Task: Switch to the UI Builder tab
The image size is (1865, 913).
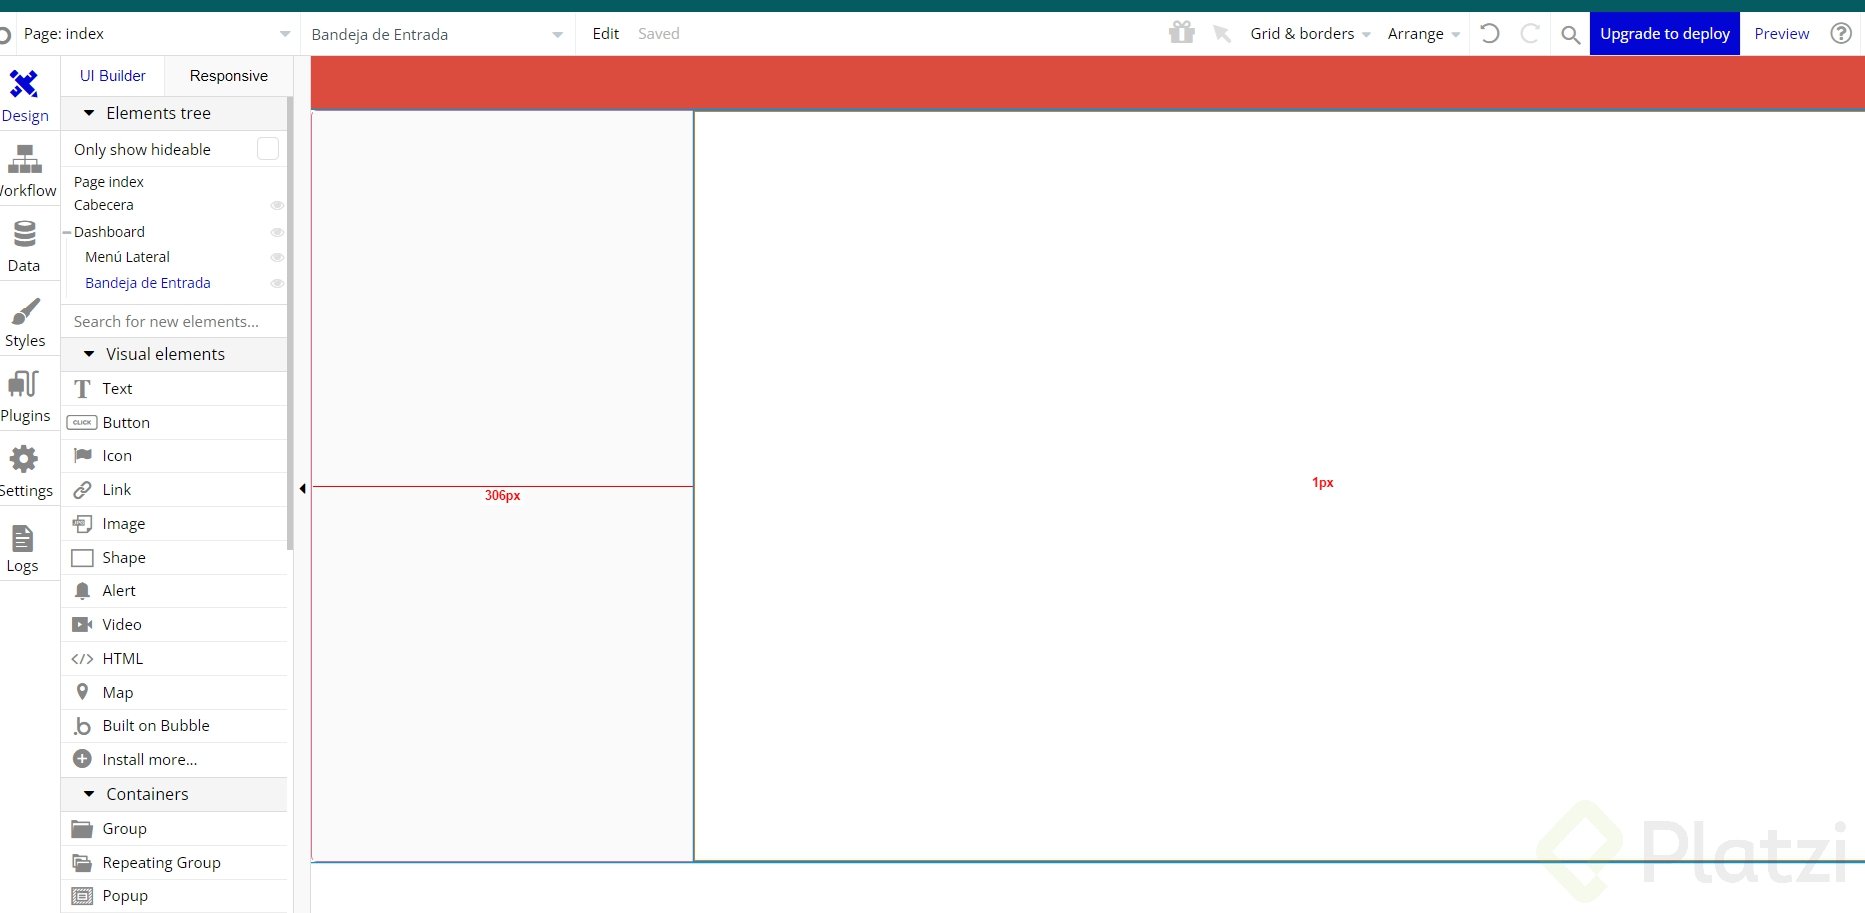Action: 112,76
